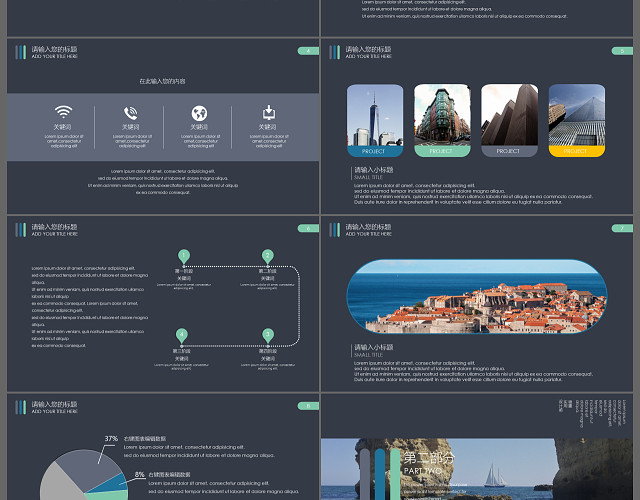The image size is (640, 500).
Task: Click the 'PART TWO' heading text
Action: point(423,471)
